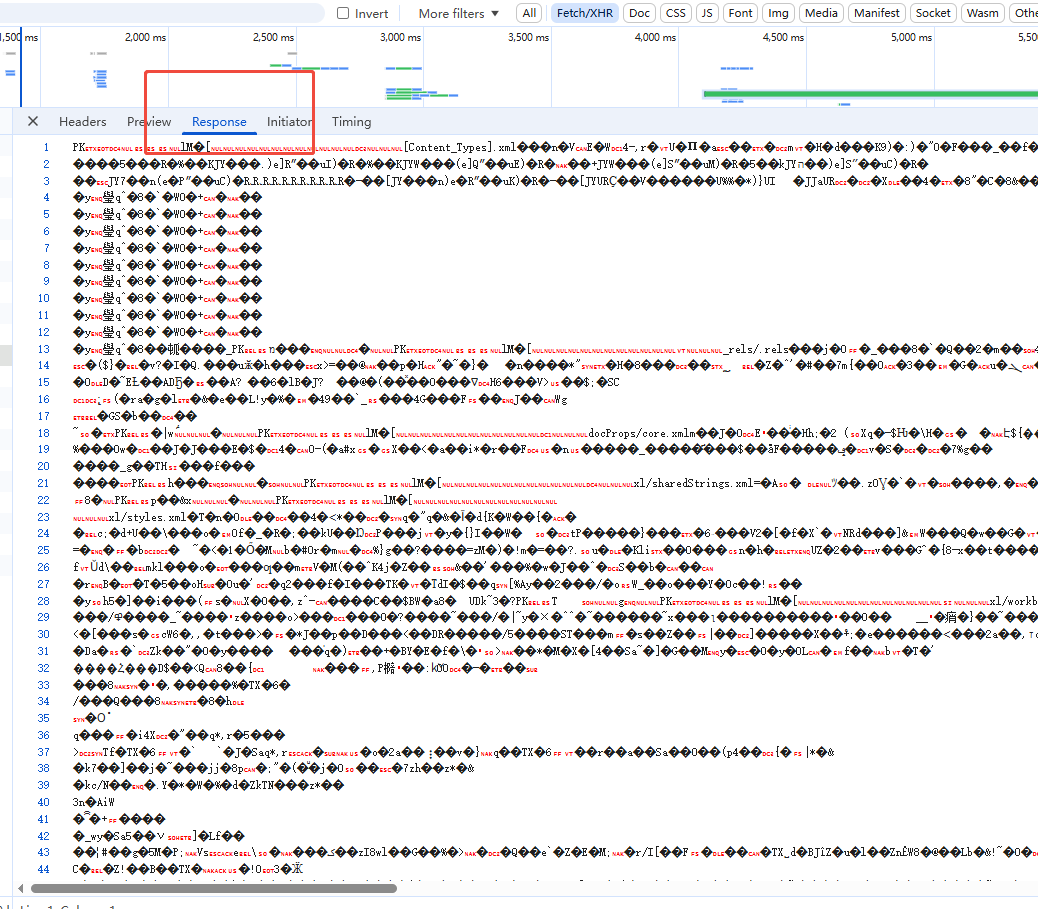The width and height of the screenshot is (1038, 909).
Task: Show only Img requests
Action: pyautogui.click(x=777, y=13)
